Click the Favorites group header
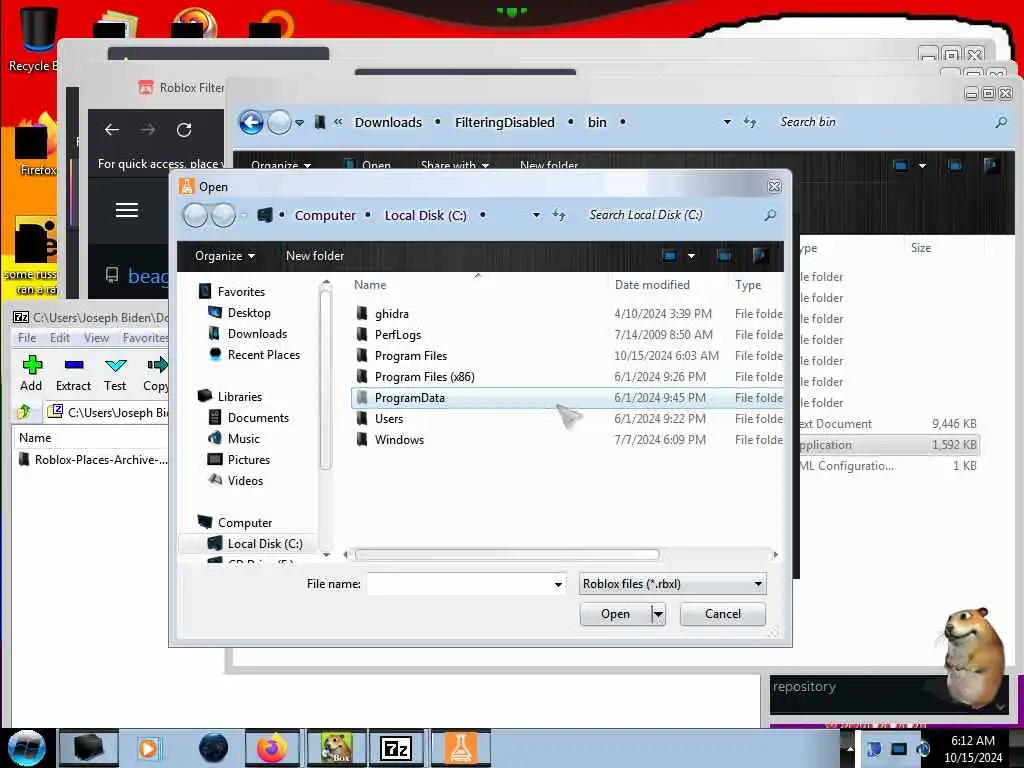This screenshot has width=1024, height=768. tap(241, 292)
